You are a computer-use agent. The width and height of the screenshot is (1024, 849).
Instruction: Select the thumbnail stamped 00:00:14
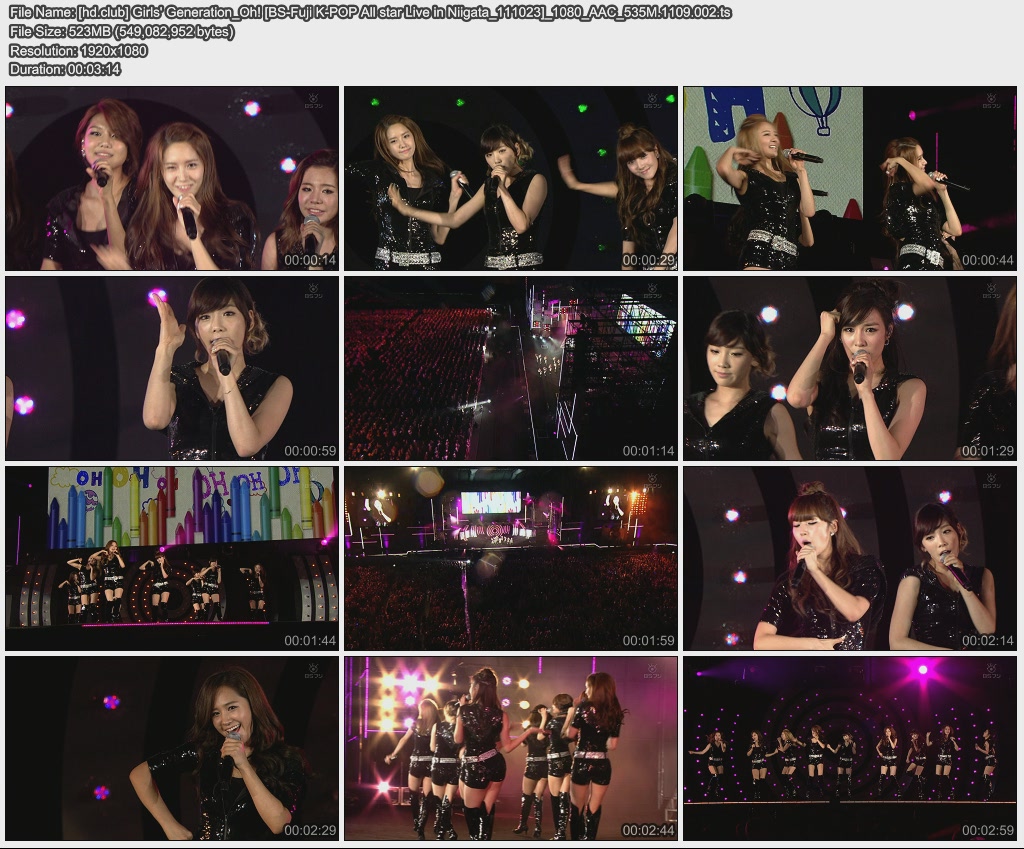tap(172, 178)
